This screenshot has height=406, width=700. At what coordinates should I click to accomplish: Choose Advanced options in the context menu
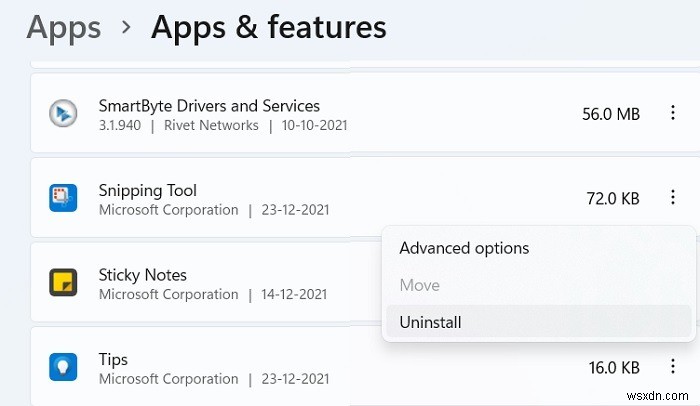click(464, 248)
